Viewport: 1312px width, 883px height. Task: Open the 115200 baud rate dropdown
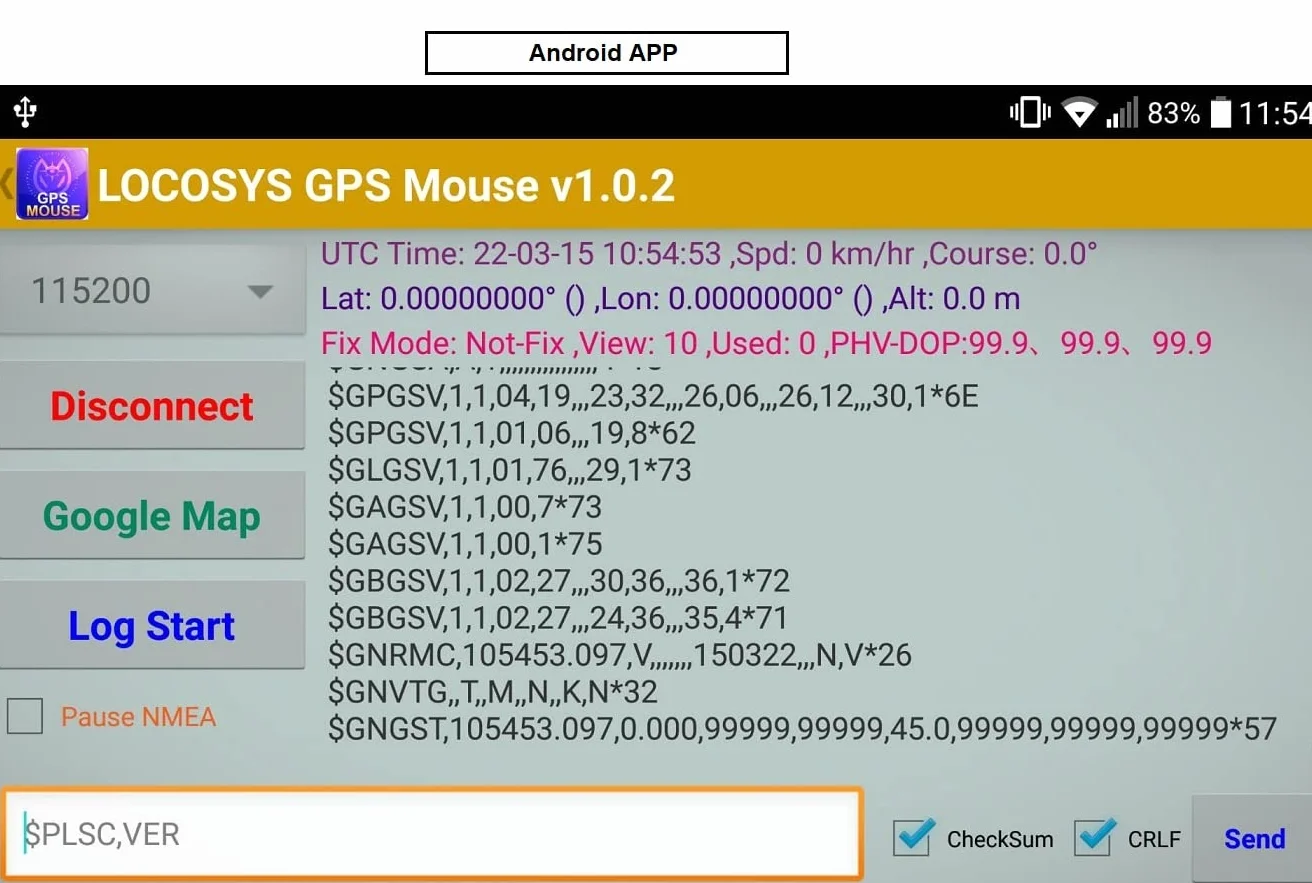coord(152,291)
